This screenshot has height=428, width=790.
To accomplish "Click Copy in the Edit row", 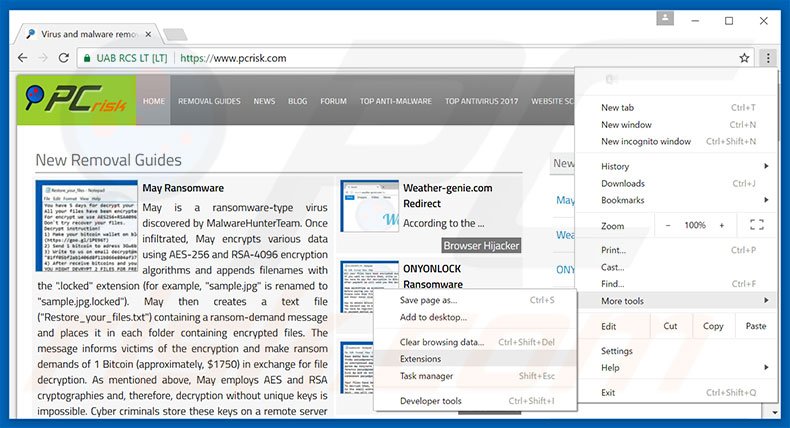I will coord(713,326).
